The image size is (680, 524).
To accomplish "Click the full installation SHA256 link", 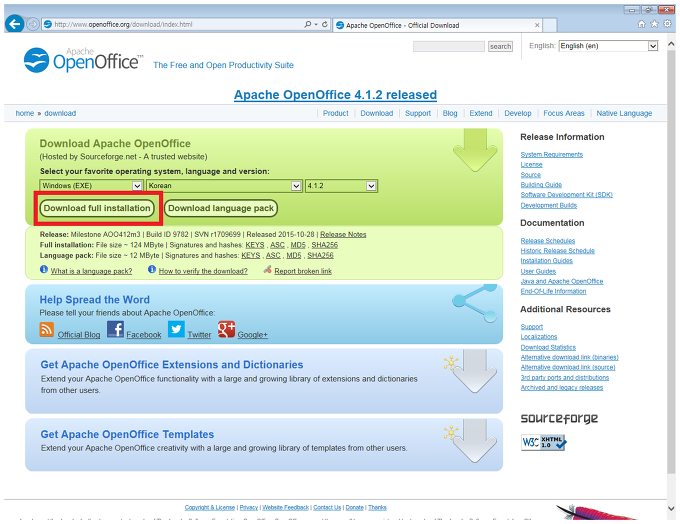I will click(x=324, y=245).
